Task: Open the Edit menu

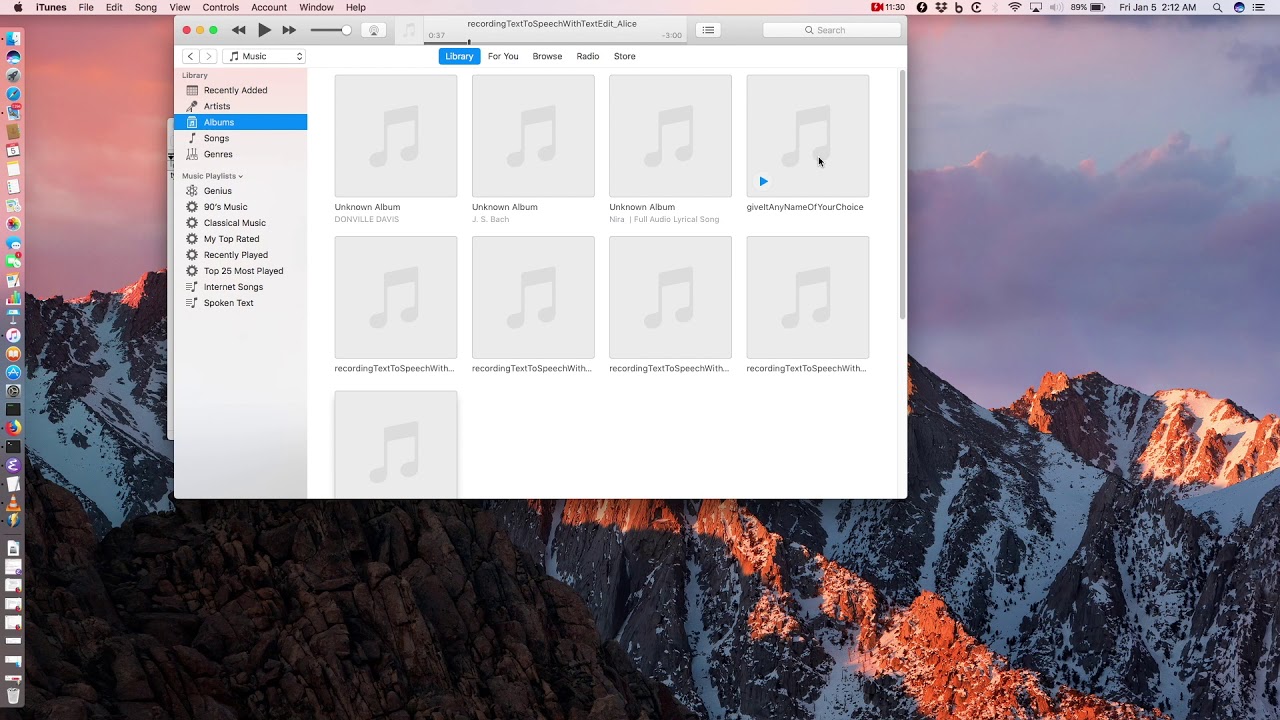Action: click(114, 7)
